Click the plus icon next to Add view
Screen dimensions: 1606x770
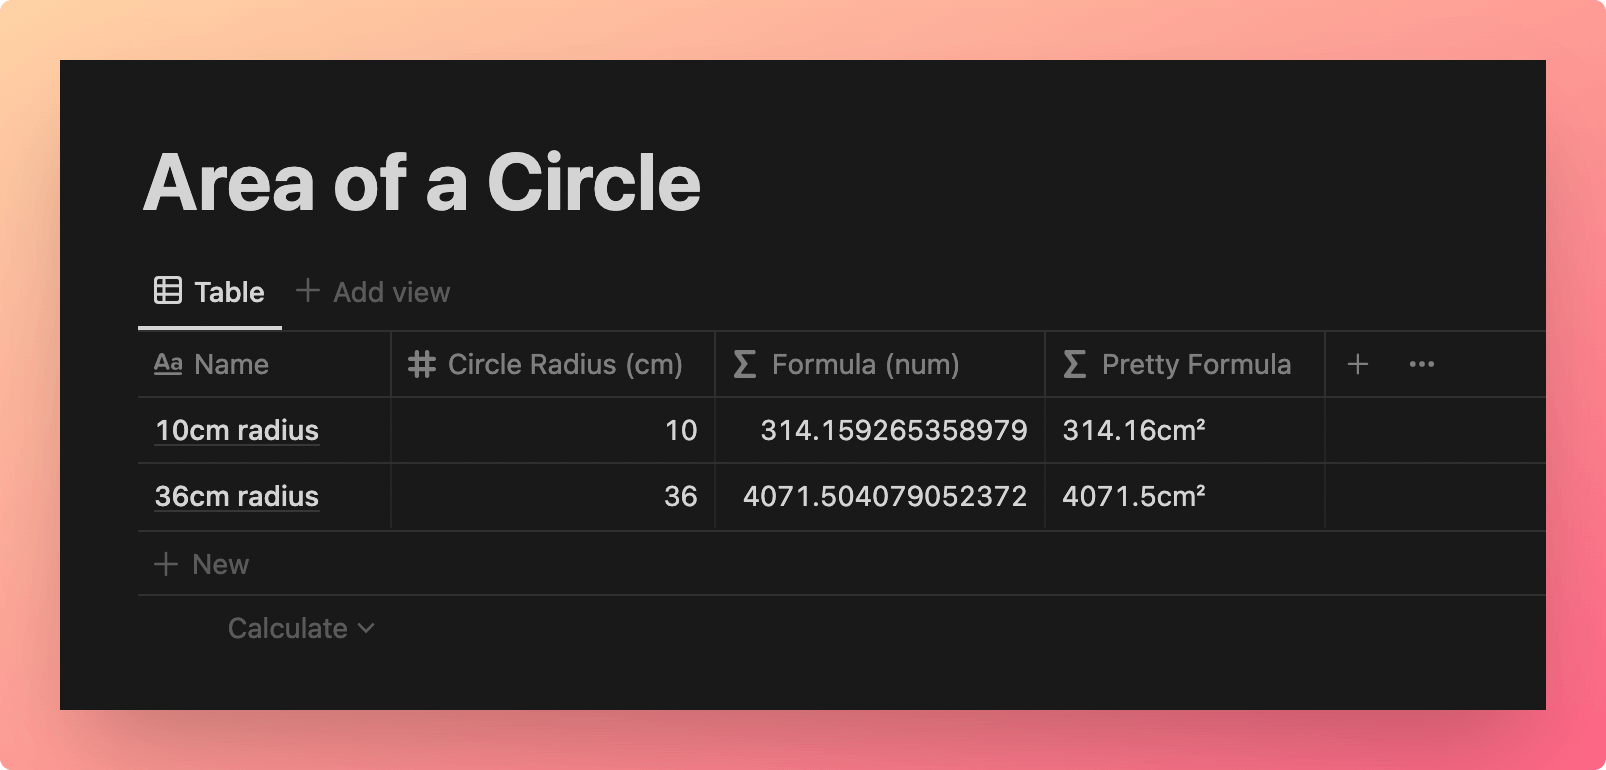pos(308,291)
